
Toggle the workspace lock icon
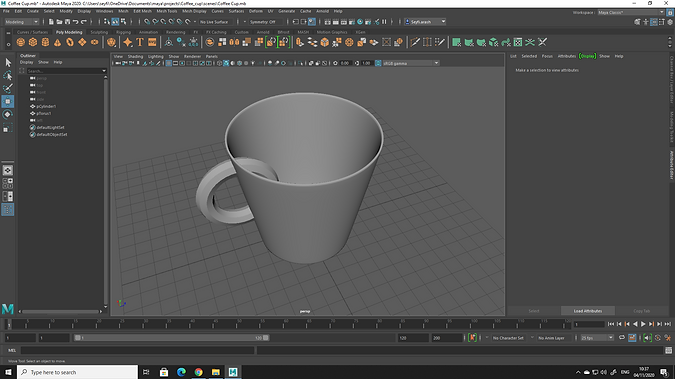coord(670,12)
